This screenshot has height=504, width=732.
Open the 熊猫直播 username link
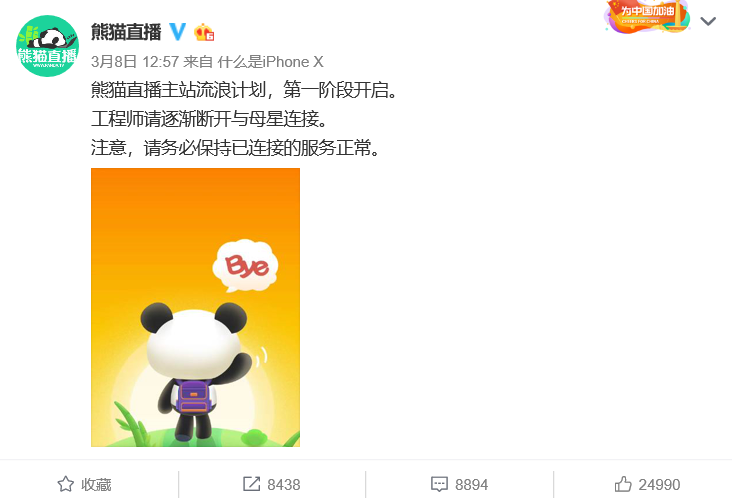[x=126, y=32]
